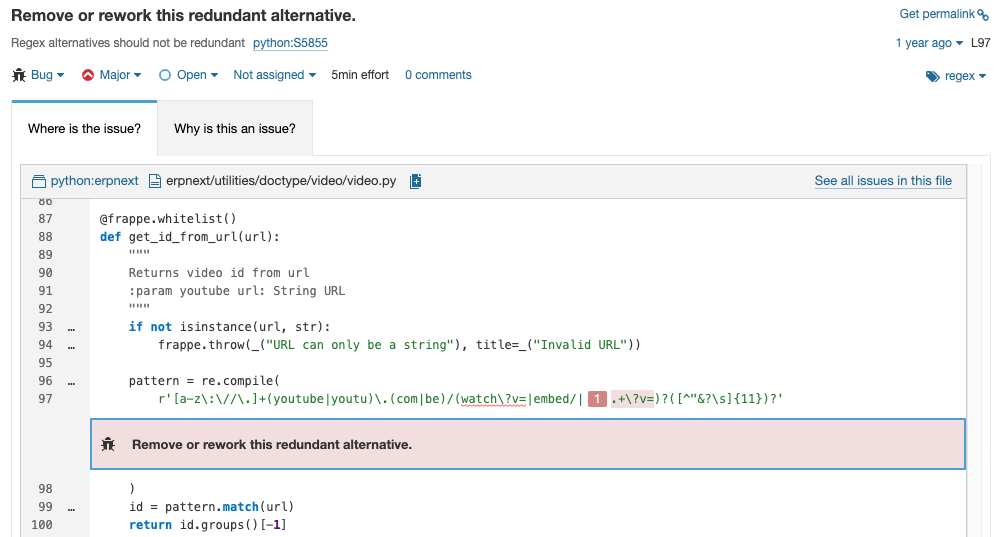Open the python:S5855 rule link

tap(290, 43)
